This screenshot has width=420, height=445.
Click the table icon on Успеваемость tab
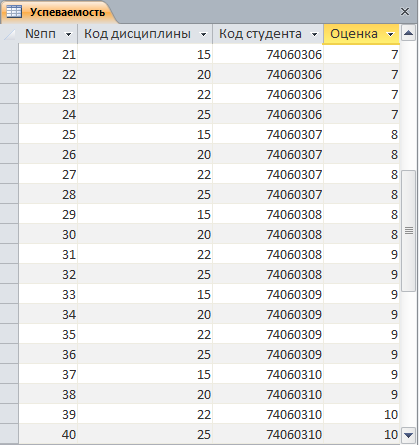14,12
